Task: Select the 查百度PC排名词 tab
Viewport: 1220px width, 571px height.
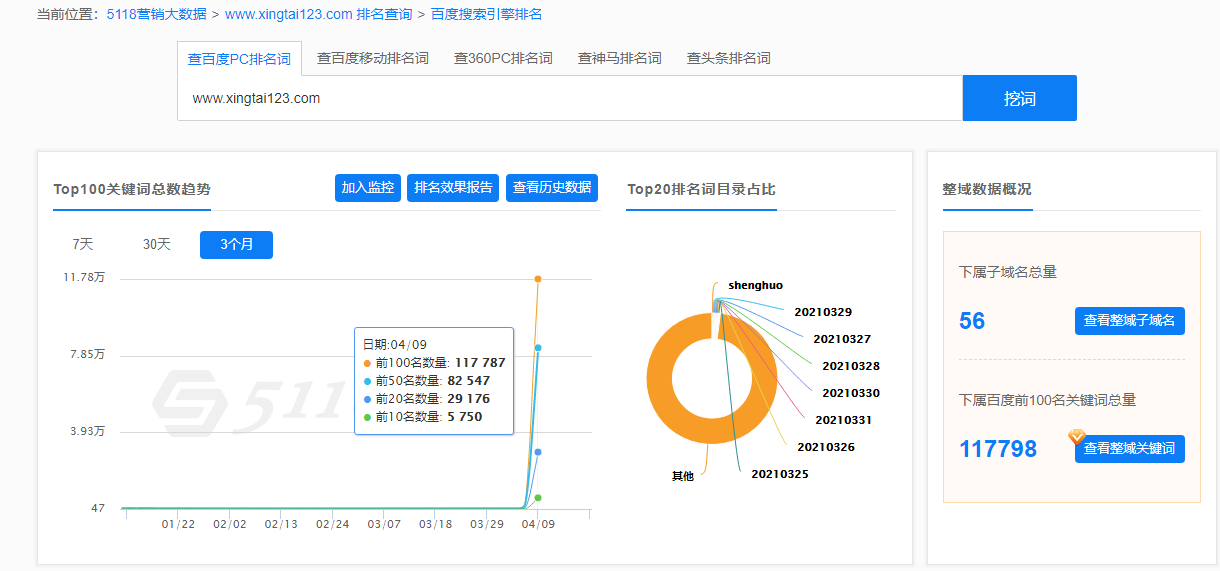Action: point(239,59)
